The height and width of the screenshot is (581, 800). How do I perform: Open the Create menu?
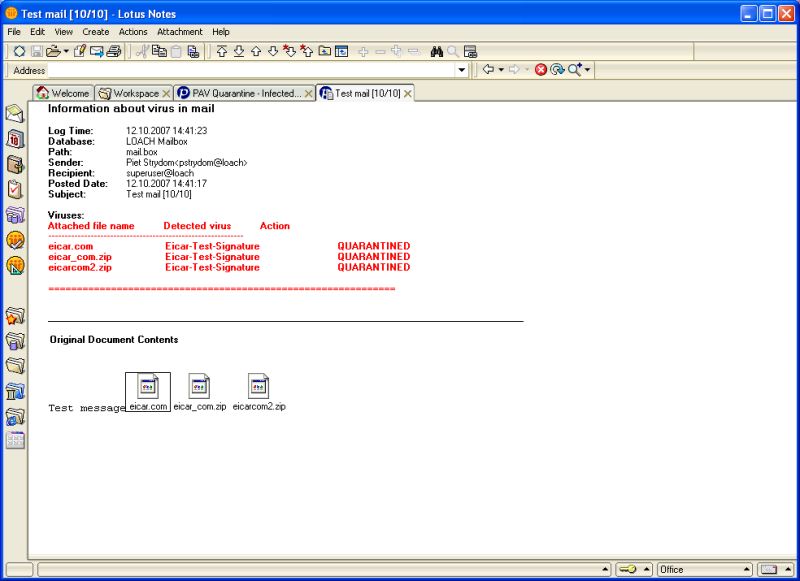(x=96, y=32)
